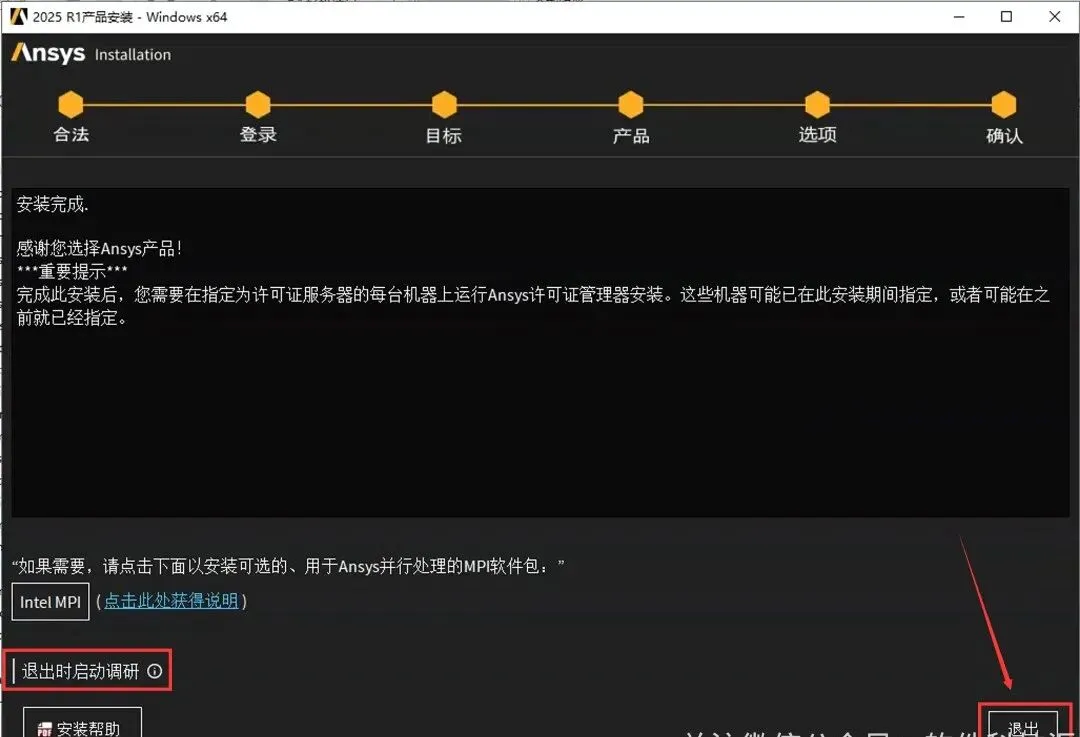
Task: Click the 目标 step hexagon
Action: point(444,105)
